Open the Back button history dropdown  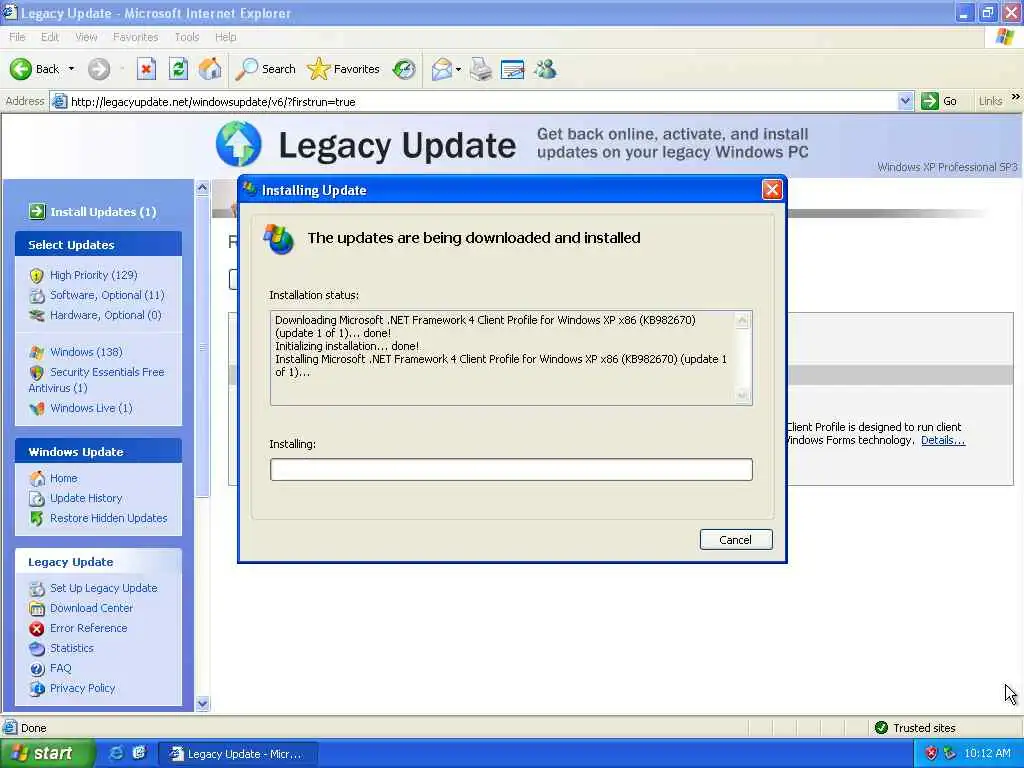[71, 69]
